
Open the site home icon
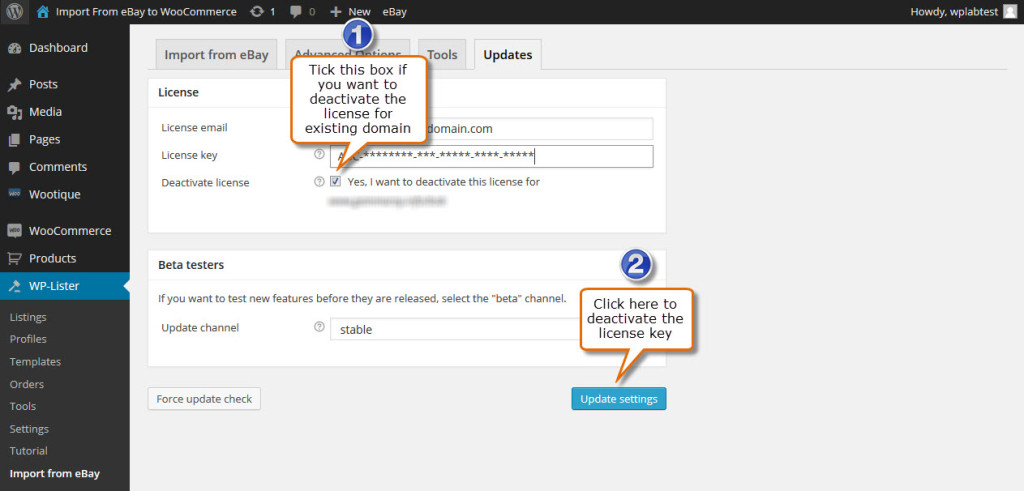point(42,12)
